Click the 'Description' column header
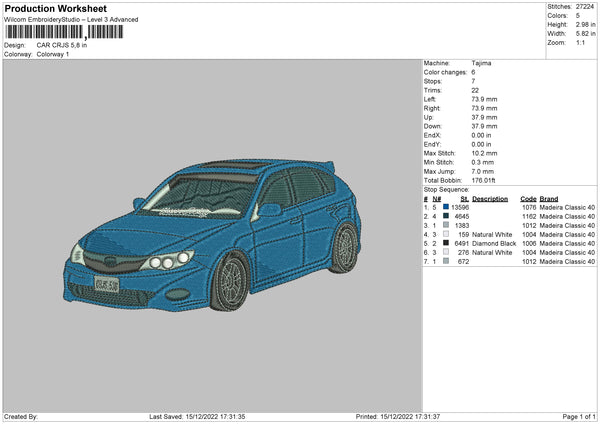 tap(490, 199)
